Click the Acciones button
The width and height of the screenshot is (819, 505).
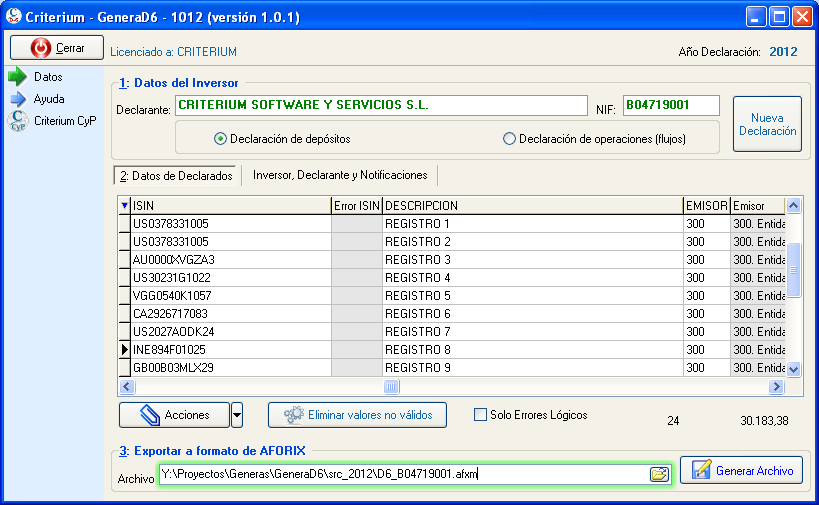174,415
